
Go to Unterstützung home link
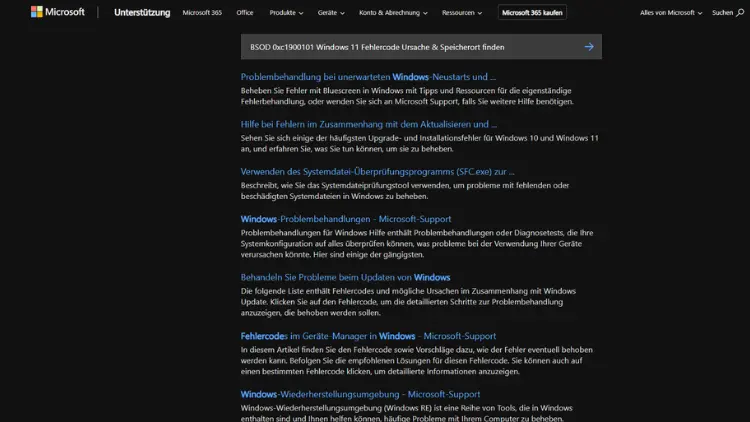coord(142,13)
